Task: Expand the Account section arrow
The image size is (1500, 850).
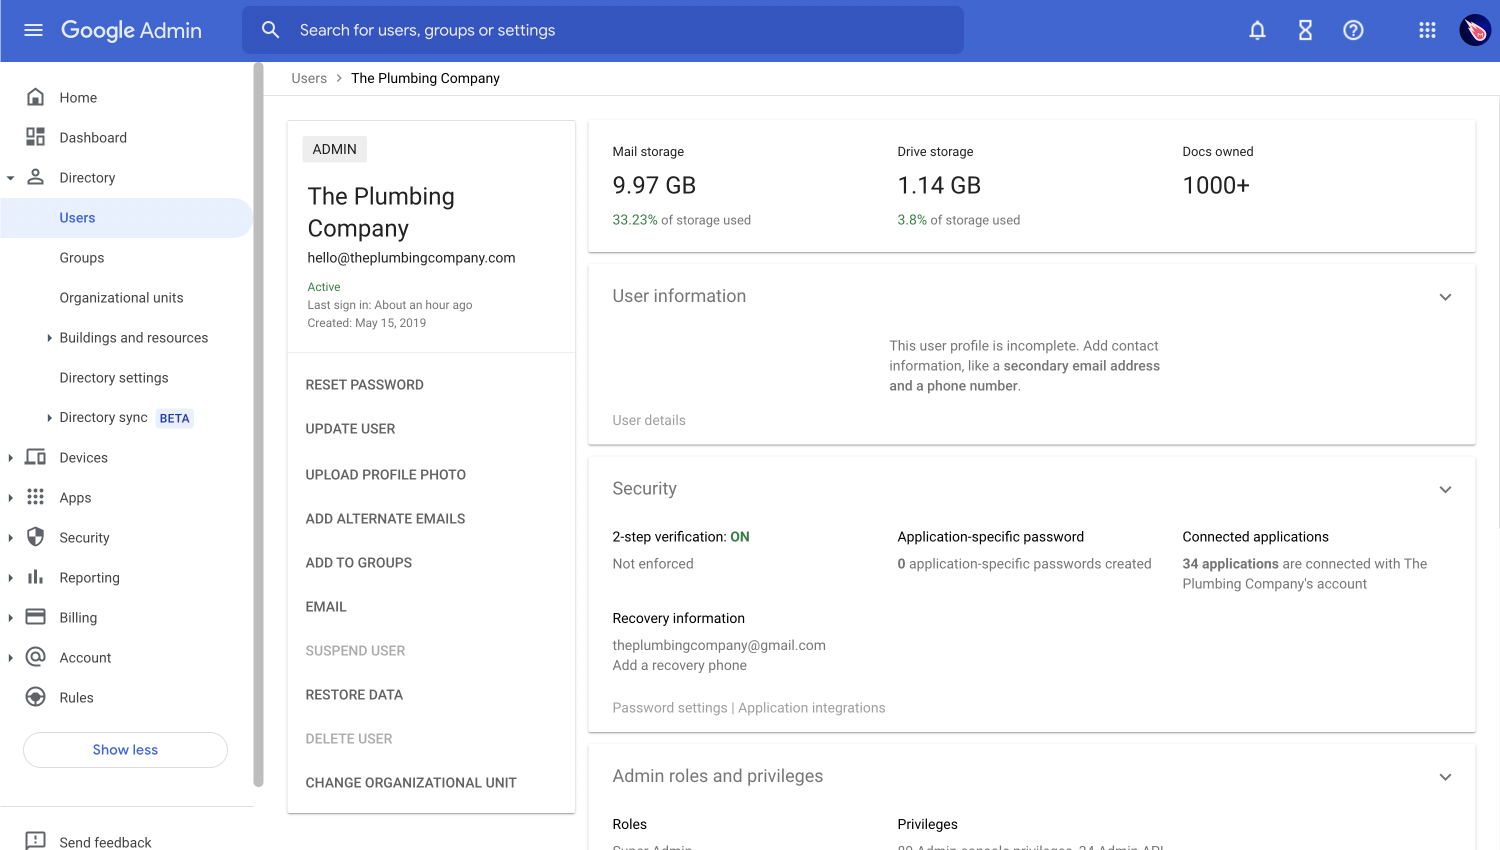Action: tap(10, 658)
